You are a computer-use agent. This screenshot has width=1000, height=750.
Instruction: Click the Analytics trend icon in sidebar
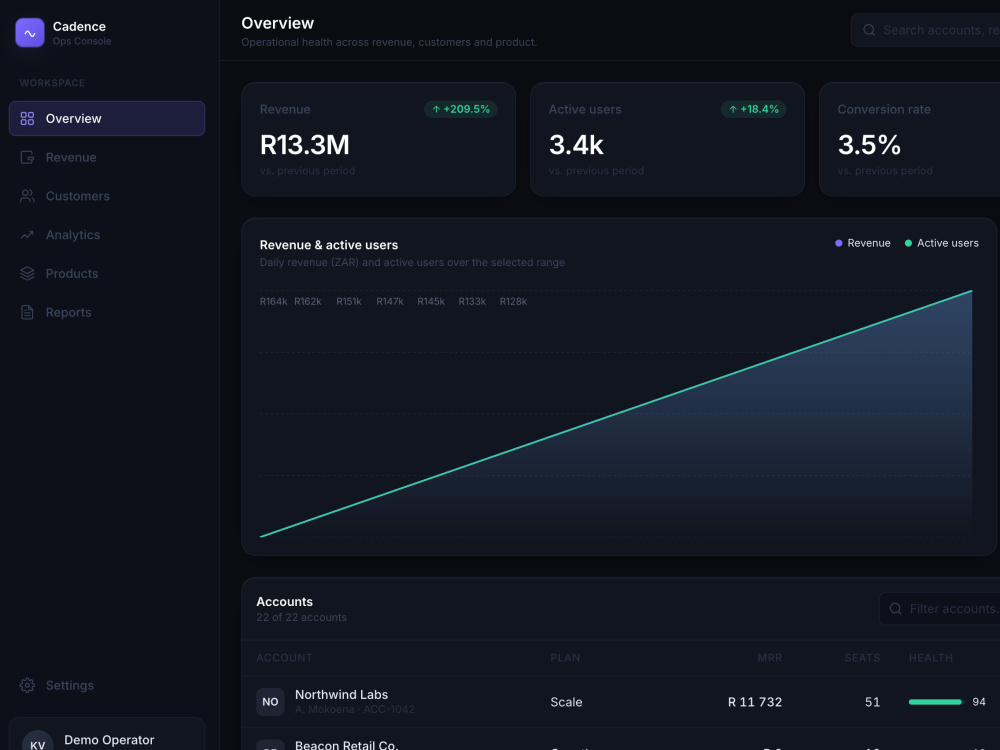pos(27,235)
